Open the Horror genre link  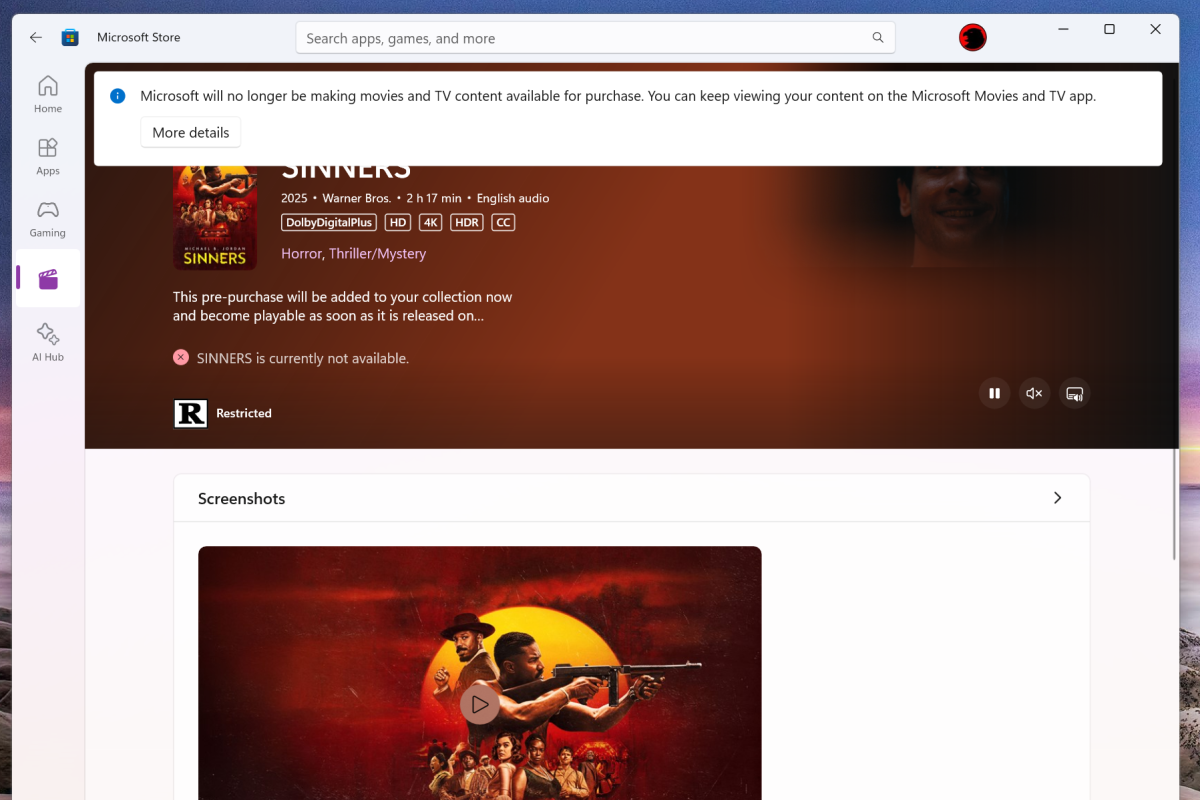301,254
